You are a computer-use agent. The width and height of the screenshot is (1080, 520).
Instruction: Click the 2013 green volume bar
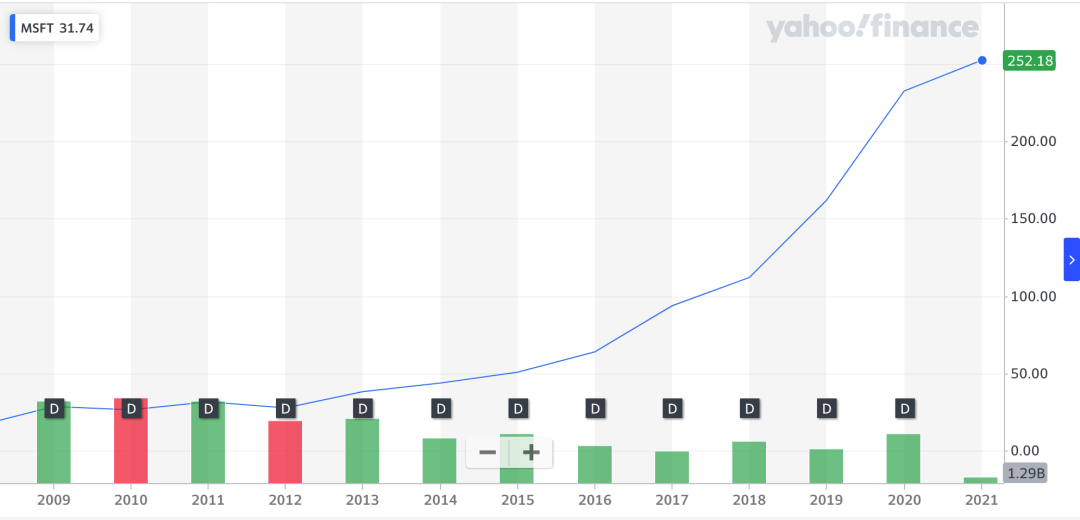pos(362,451)
